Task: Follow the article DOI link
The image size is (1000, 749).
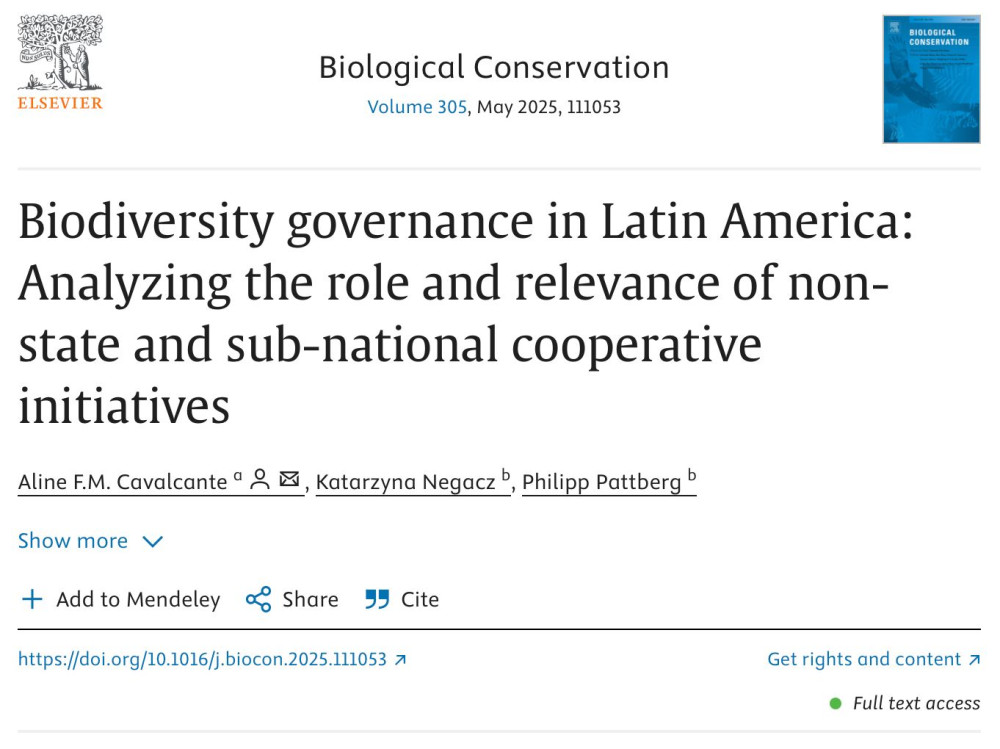Action: [x=204, y=659]
